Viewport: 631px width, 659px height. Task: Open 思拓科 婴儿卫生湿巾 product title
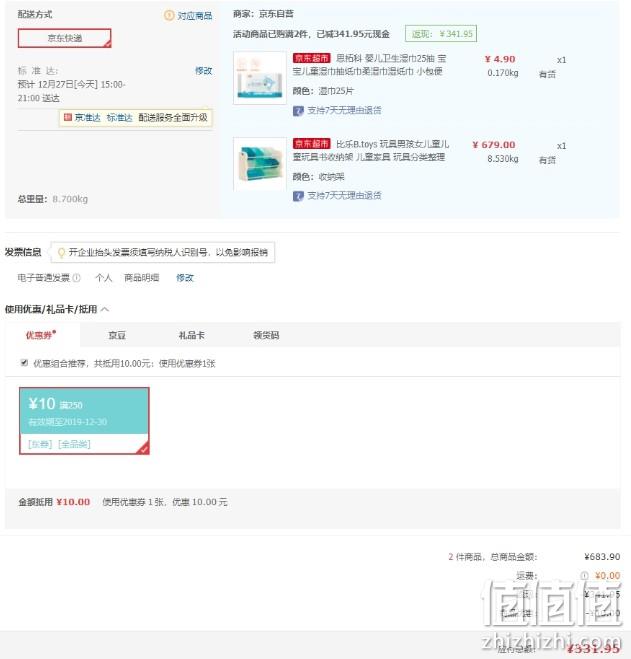[369, 65]
